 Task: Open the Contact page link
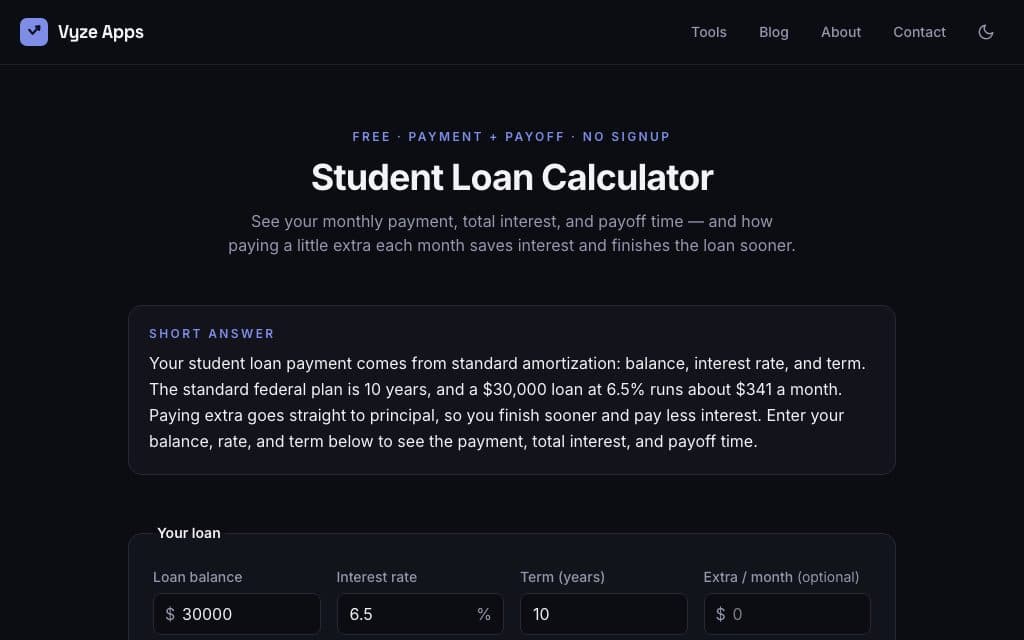(919, 32)
